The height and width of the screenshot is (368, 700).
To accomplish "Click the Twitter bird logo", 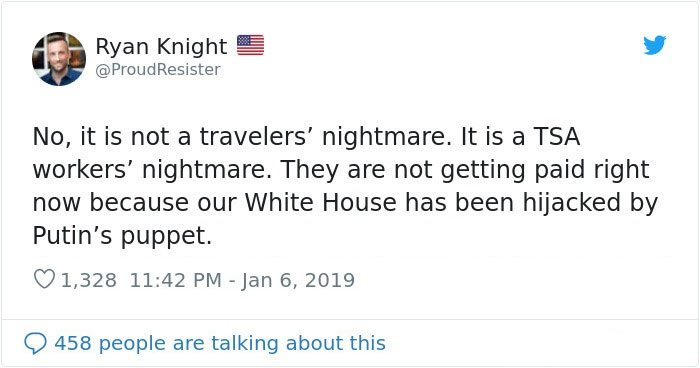I will tap(654, 45).
